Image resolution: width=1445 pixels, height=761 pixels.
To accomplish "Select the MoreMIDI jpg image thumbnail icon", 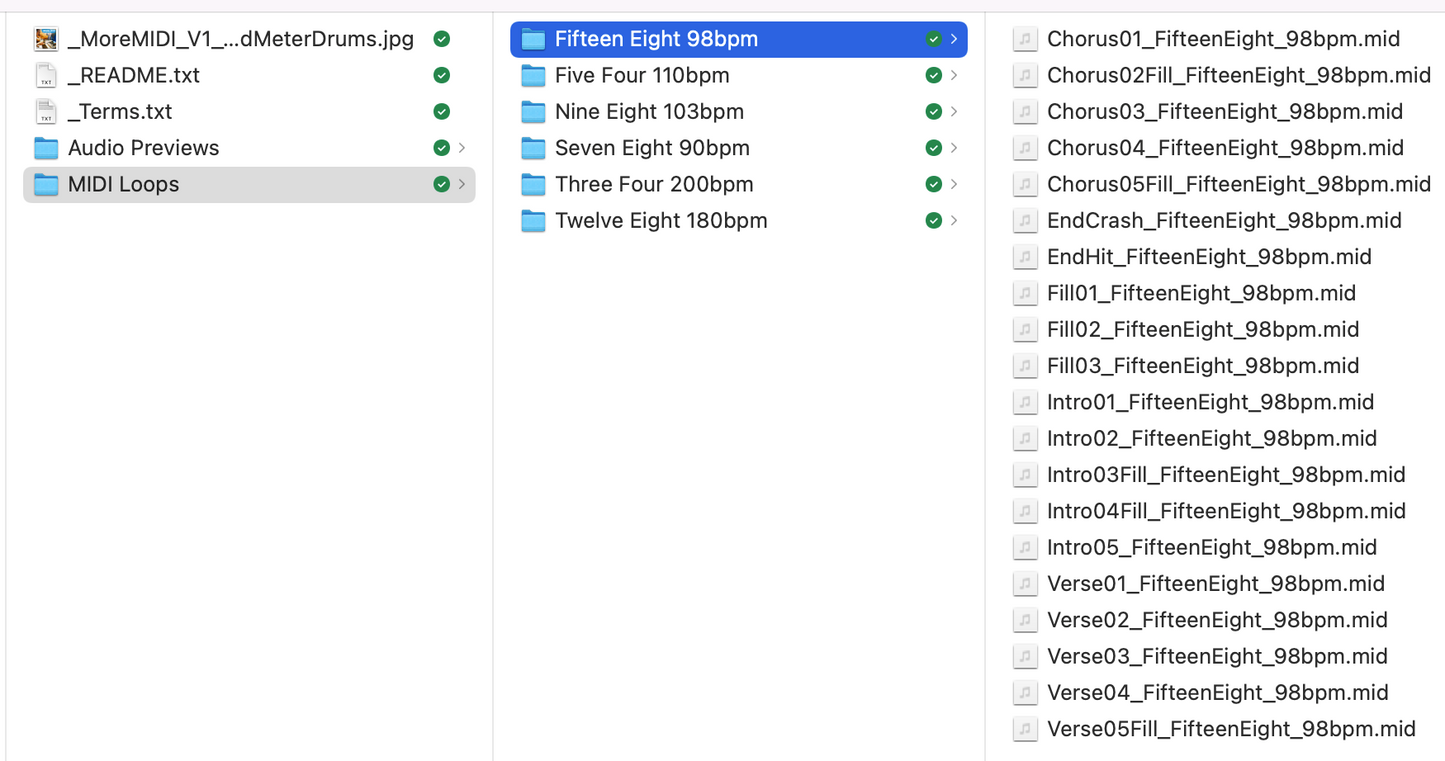I will tap(46, 39).
